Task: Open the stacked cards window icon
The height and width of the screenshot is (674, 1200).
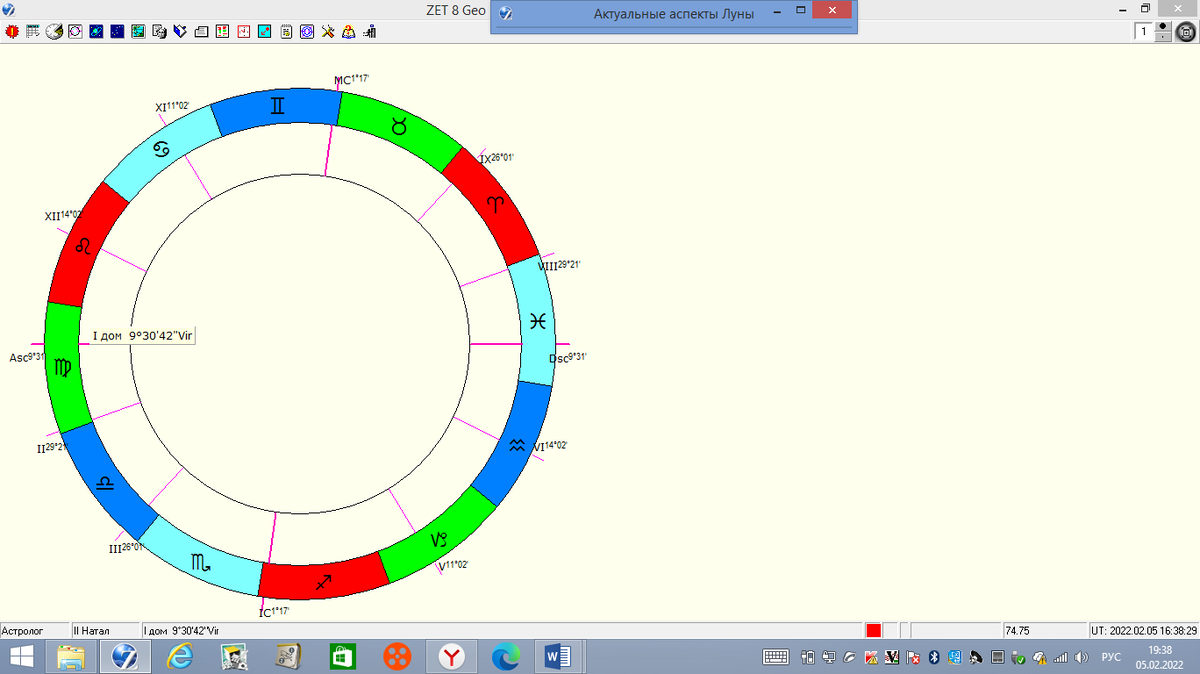Action: (x=201, y=32)
